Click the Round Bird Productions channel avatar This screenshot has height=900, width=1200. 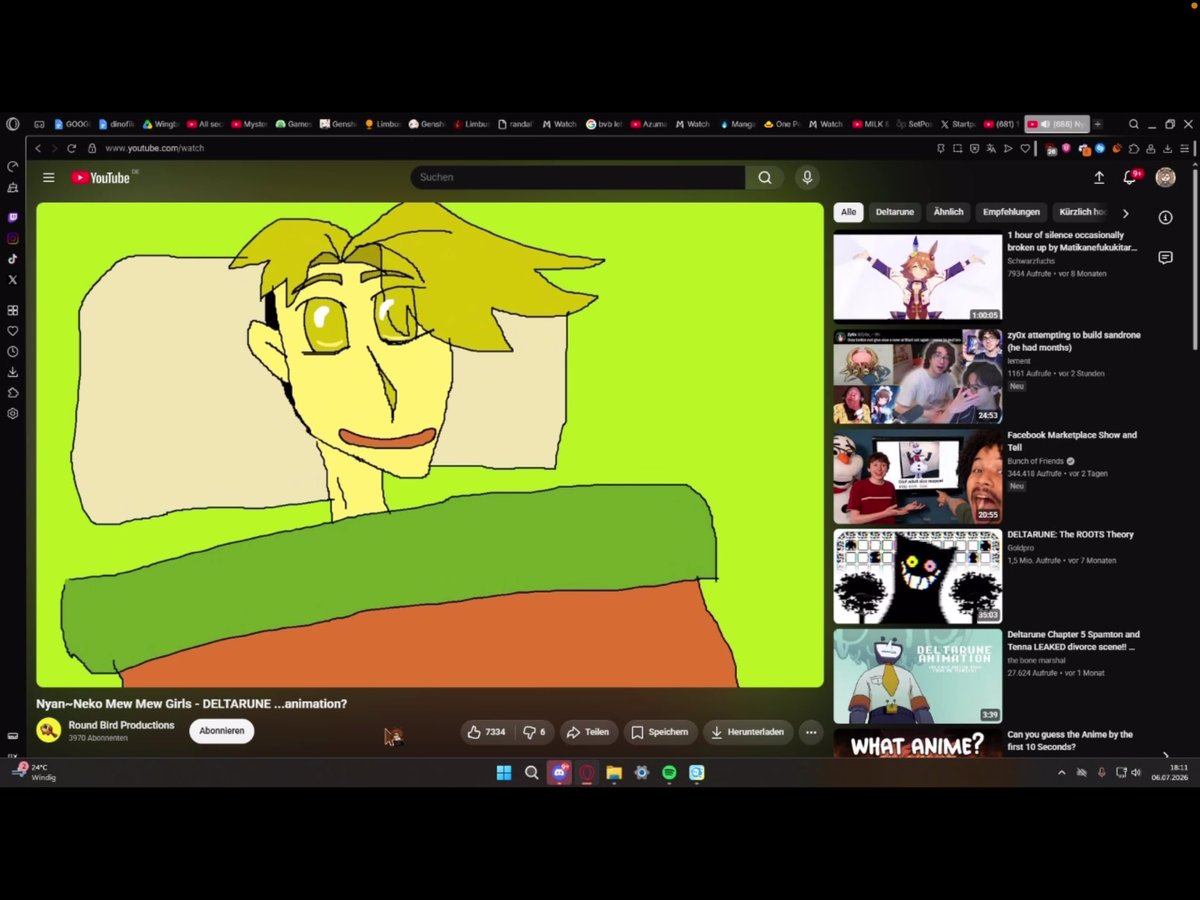coord(49,730)
